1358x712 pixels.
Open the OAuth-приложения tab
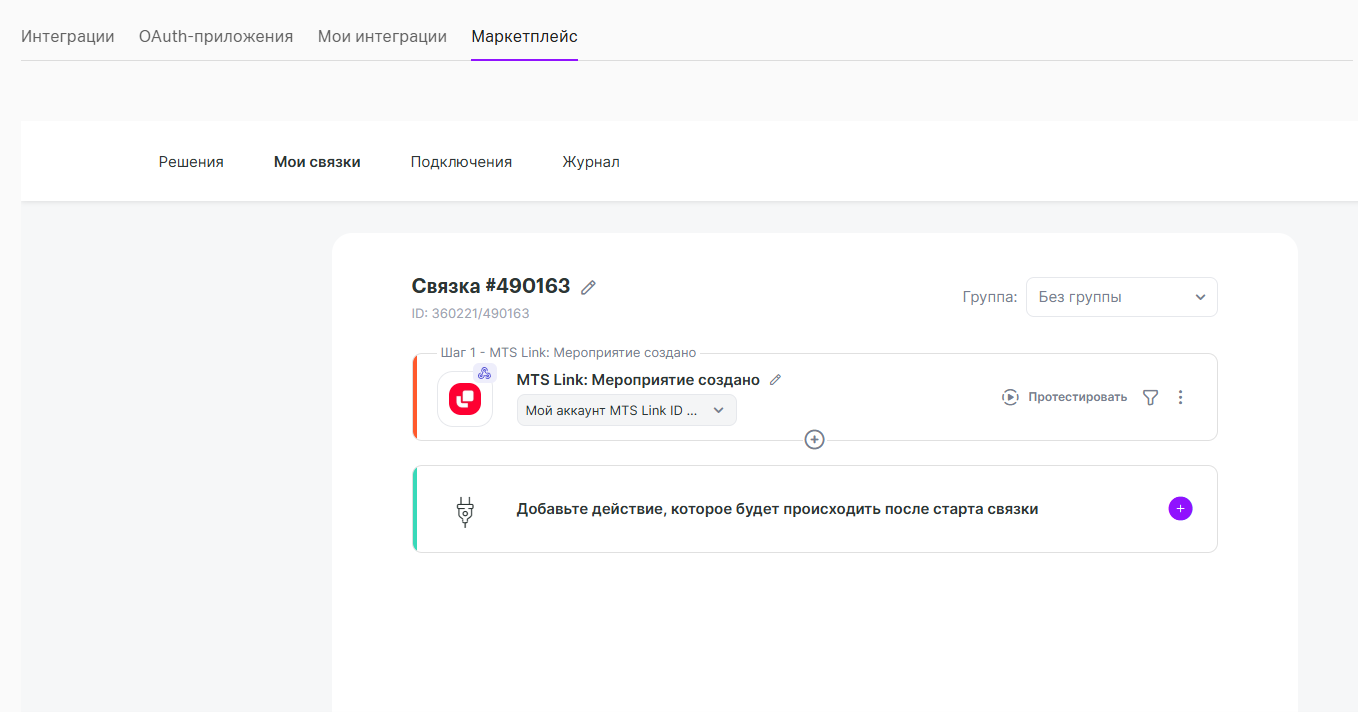click(x=216, y=37)
